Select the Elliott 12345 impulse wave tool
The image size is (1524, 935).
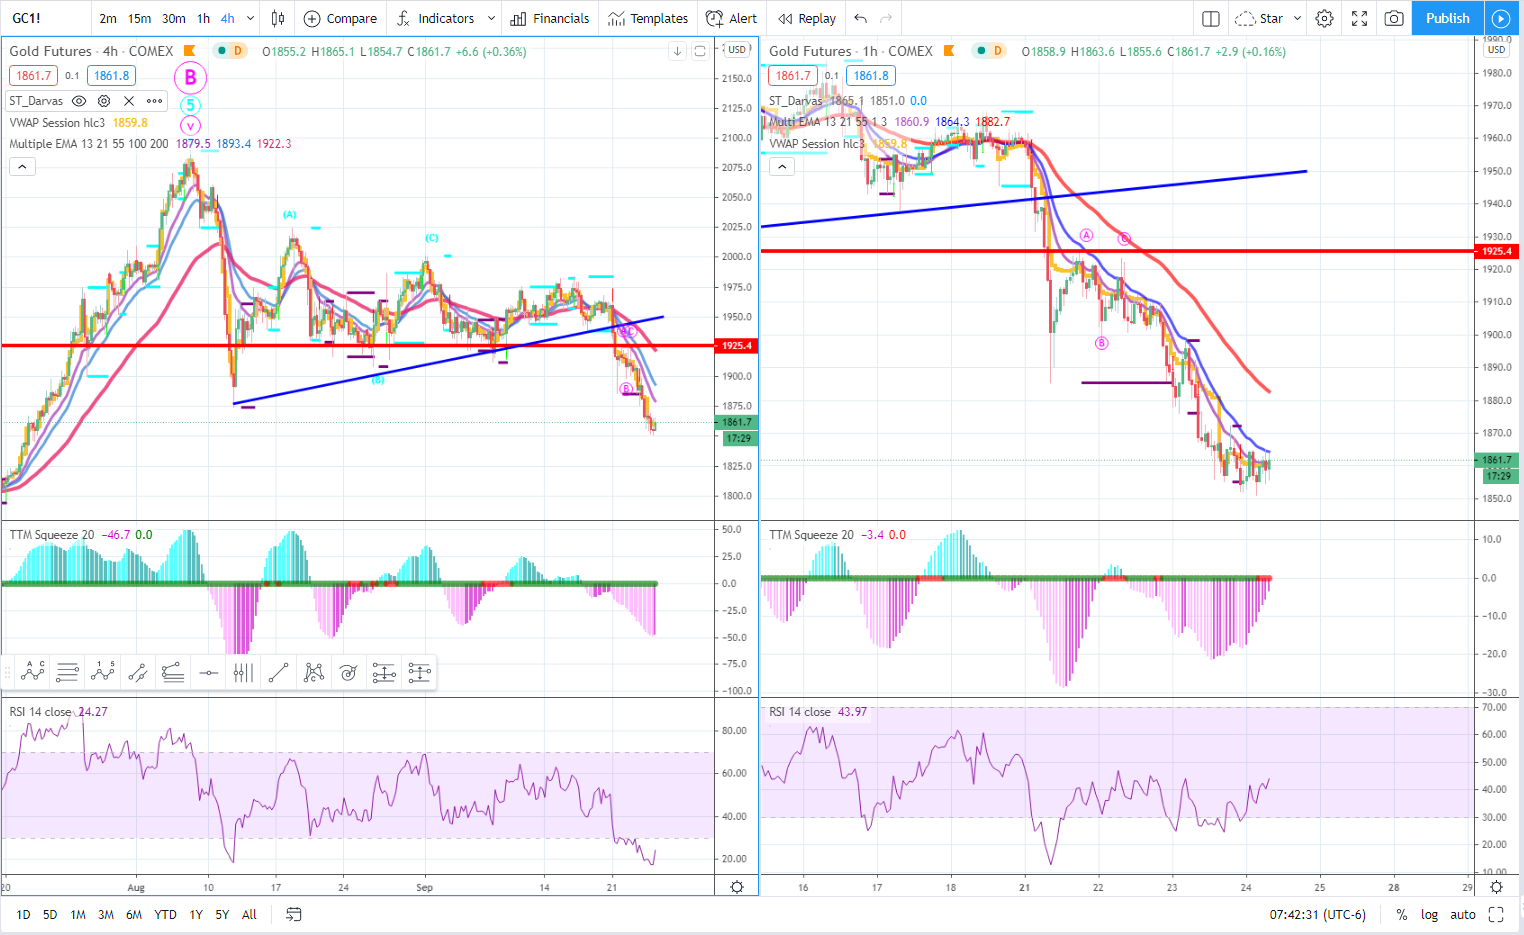(x=102, y=673)
